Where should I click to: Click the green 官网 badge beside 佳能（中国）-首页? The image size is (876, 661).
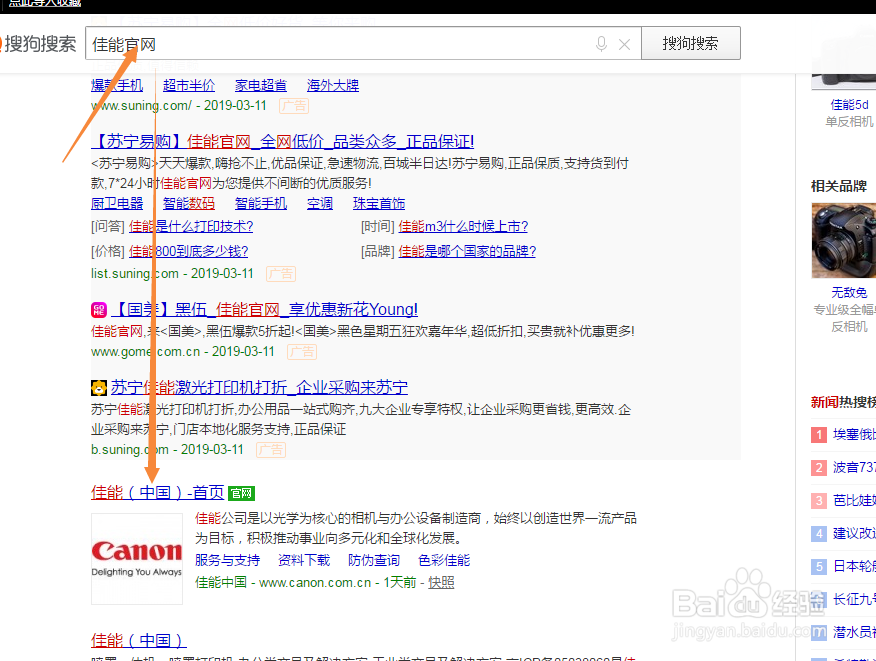click(x=240, y=492)
